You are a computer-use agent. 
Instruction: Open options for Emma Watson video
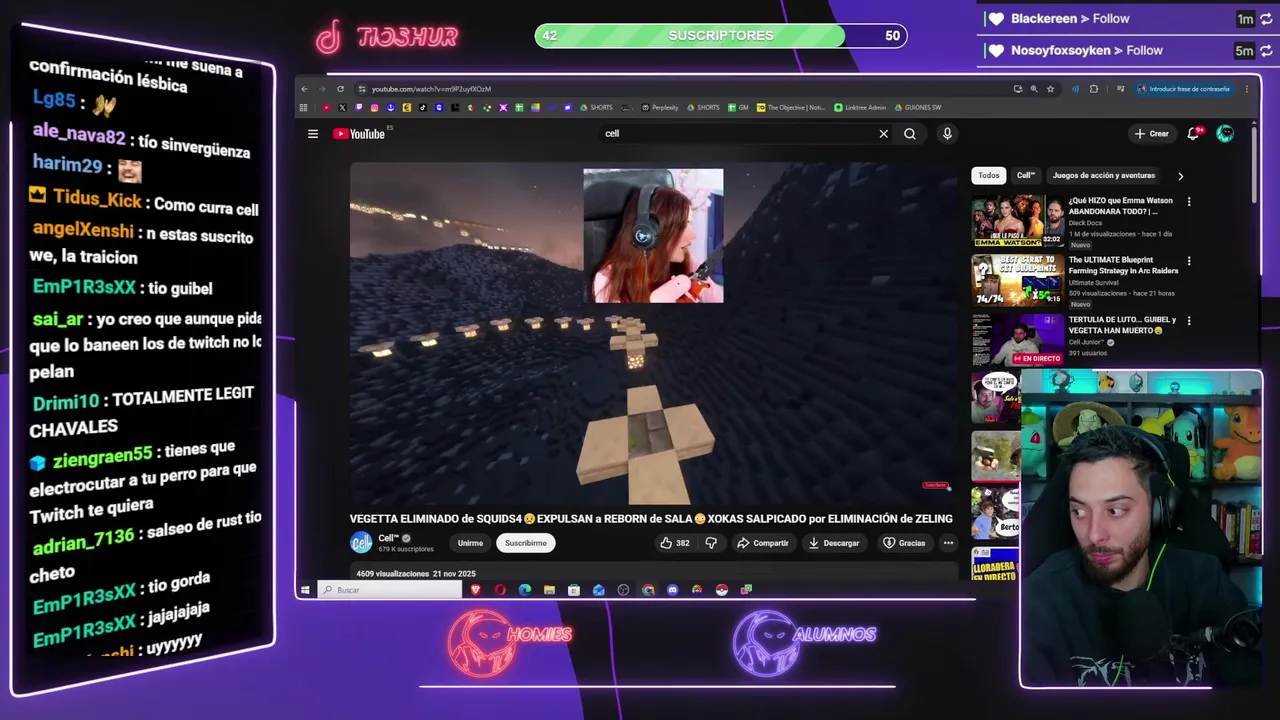click(1189, 202)
